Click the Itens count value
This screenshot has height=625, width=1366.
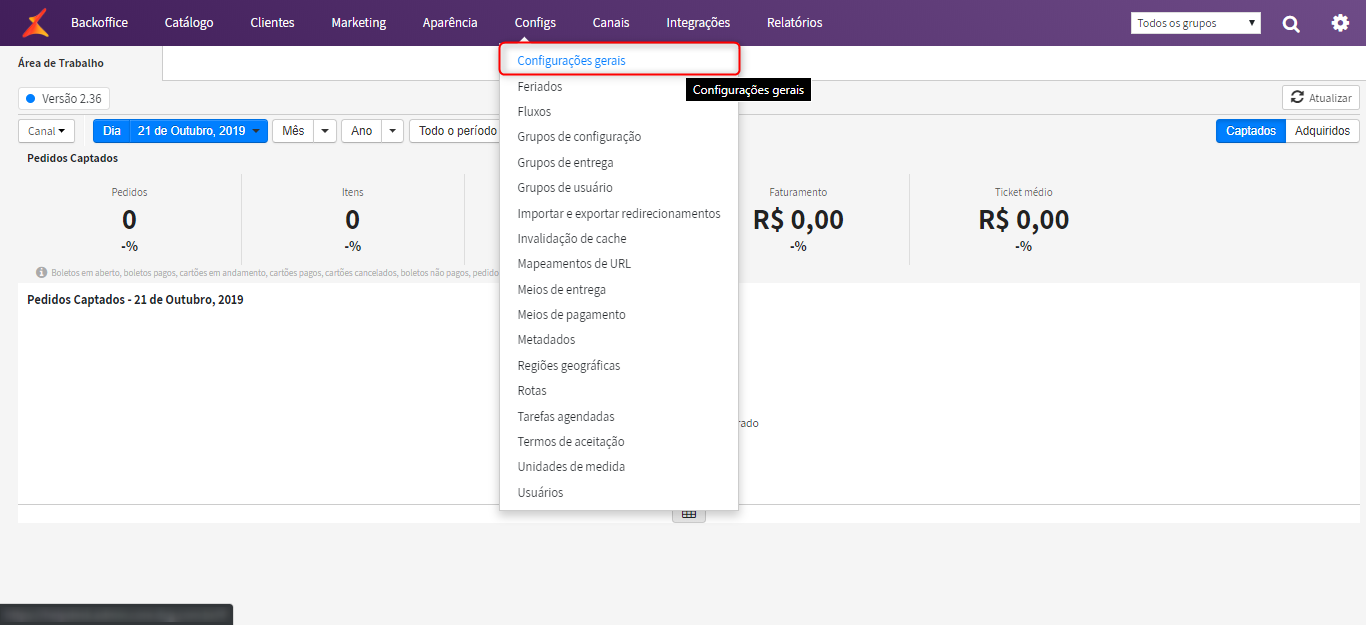click(x=352, y=220)
